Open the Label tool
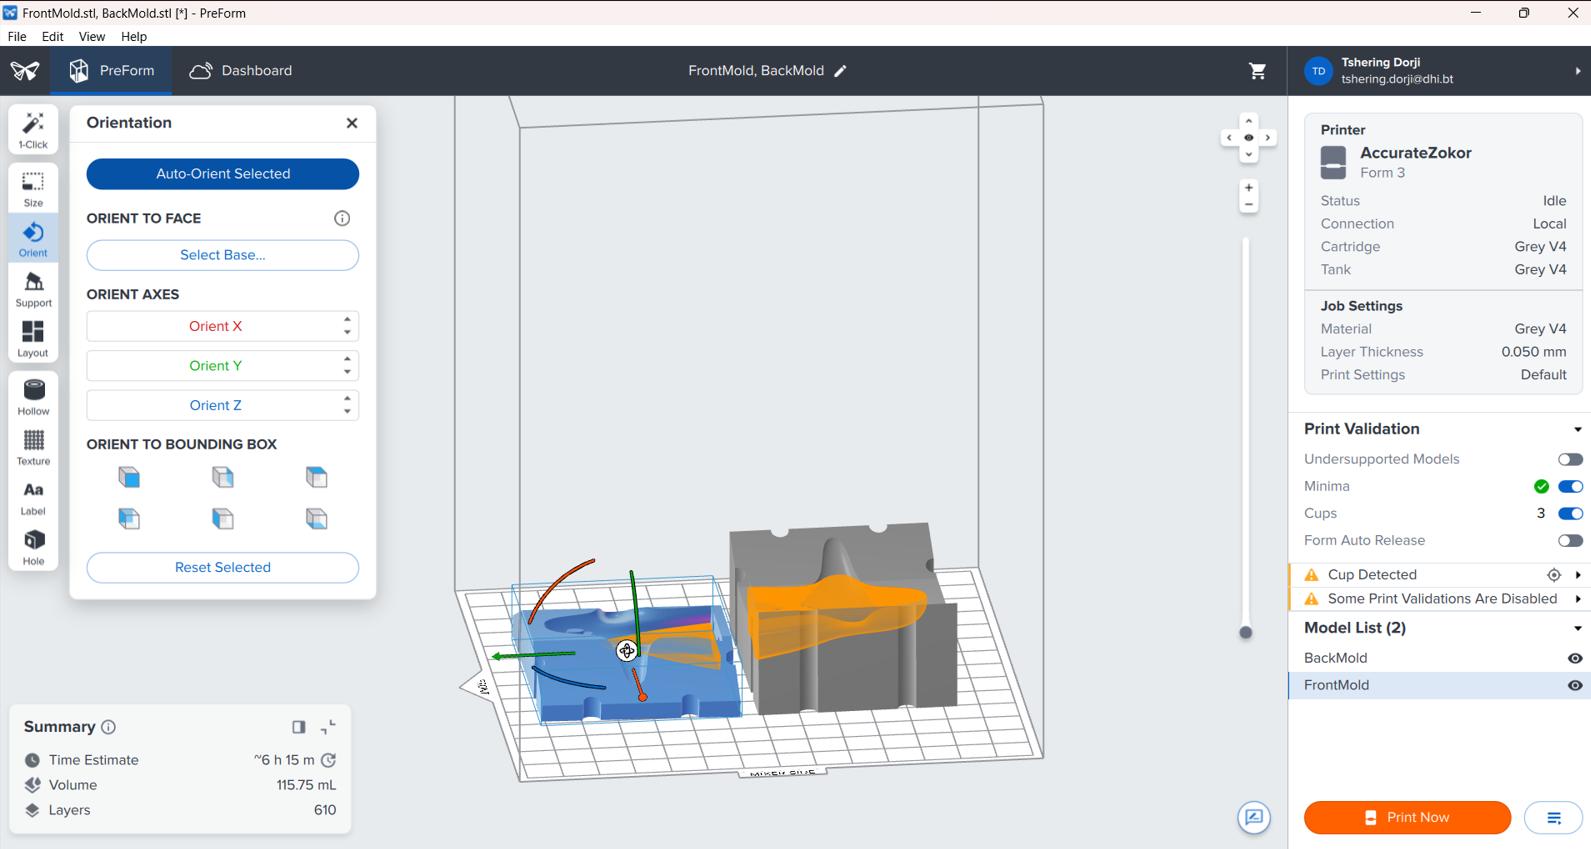1591x849 pixels. pos(33,496)
